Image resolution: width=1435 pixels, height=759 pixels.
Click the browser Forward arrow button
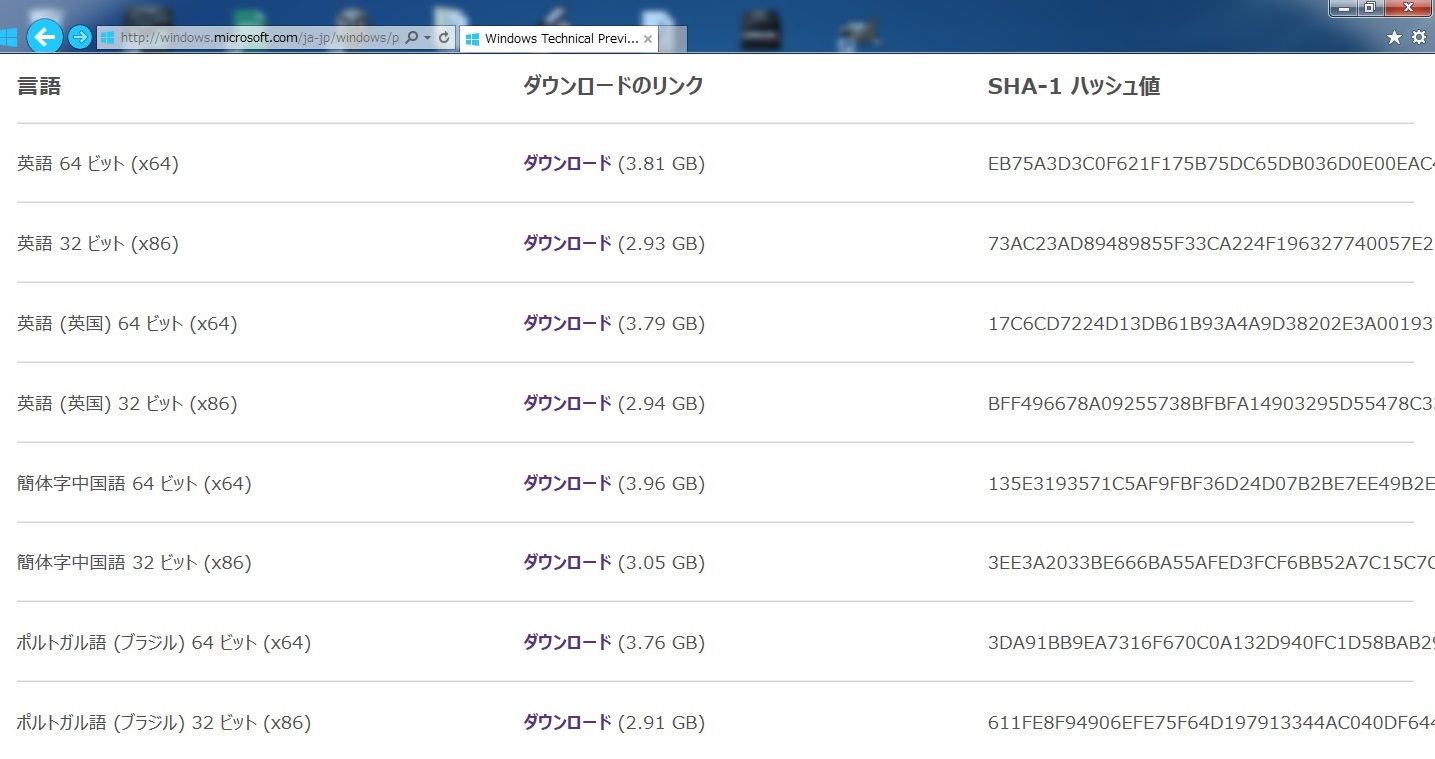click(x=80, y=37)
